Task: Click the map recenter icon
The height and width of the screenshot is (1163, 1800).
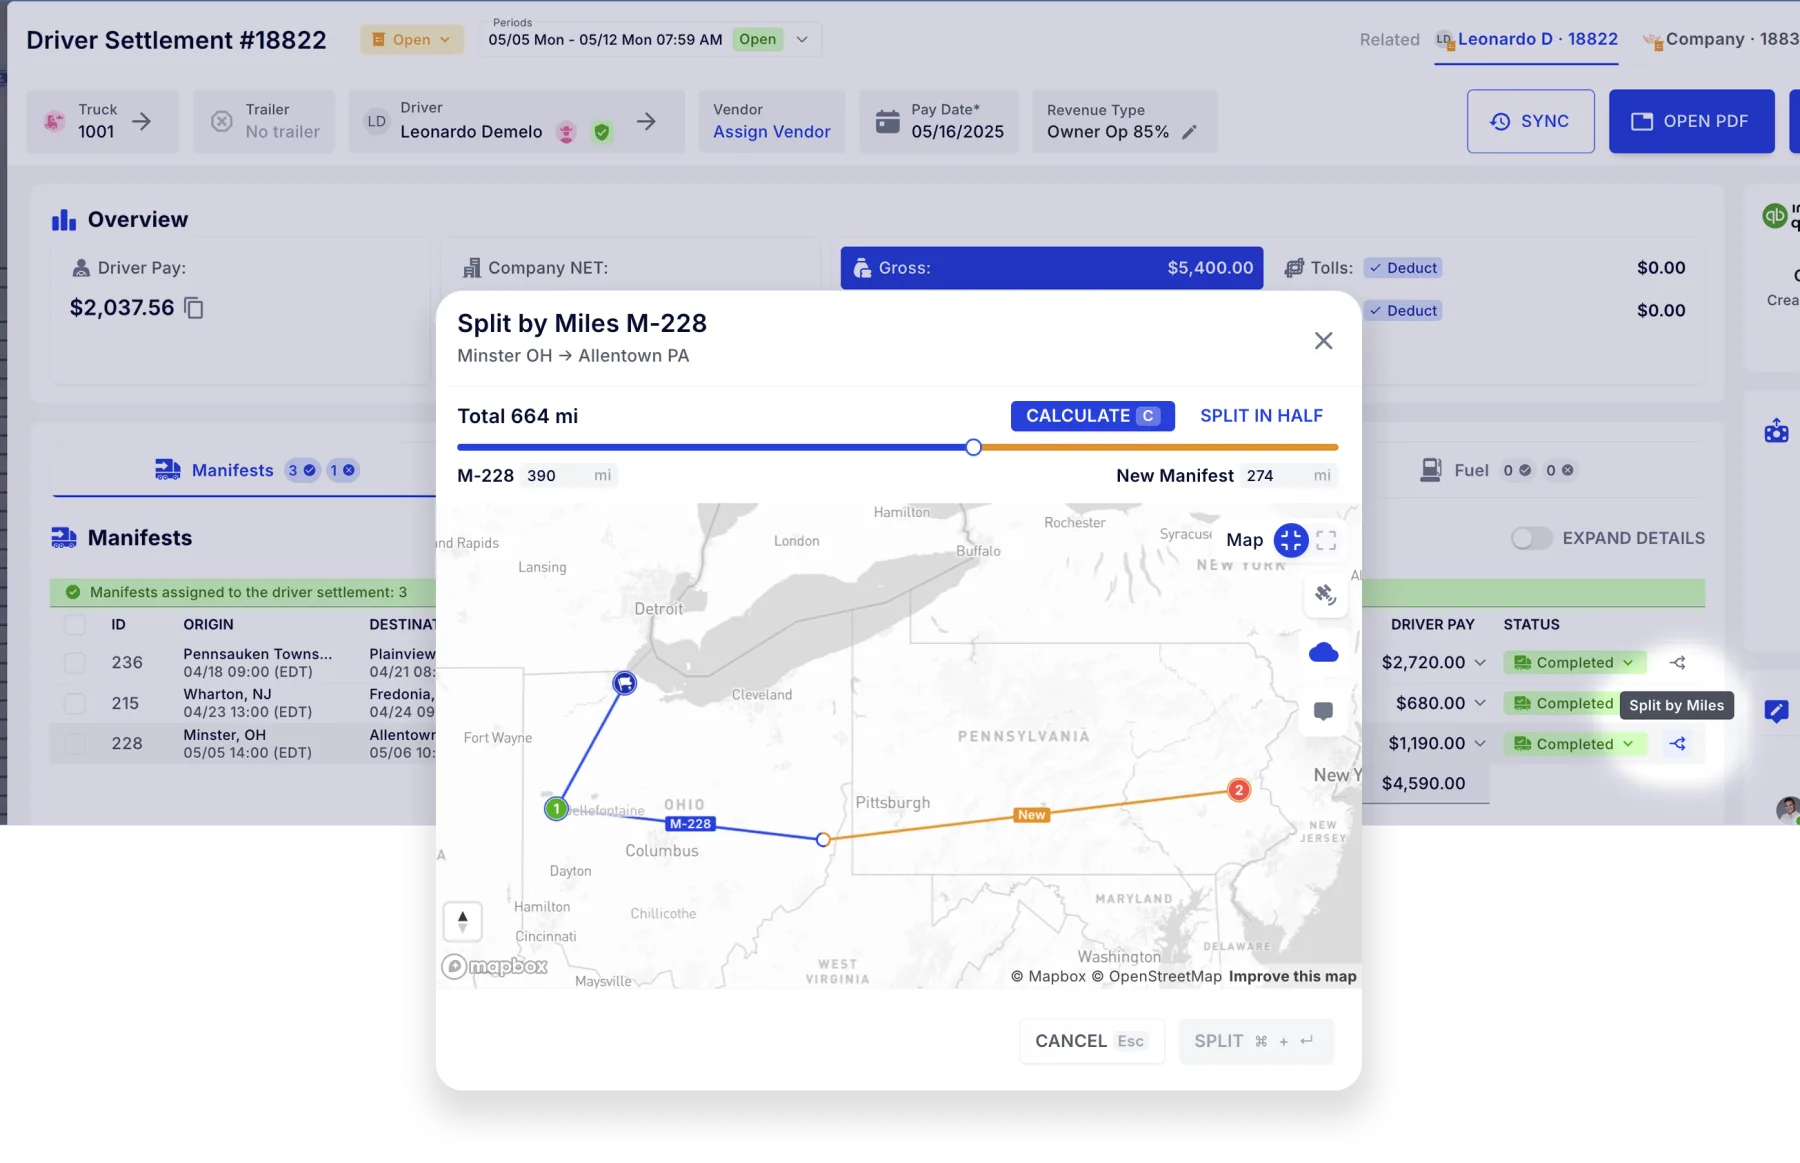Action: pyautogui.click(x=1290, y=540)
